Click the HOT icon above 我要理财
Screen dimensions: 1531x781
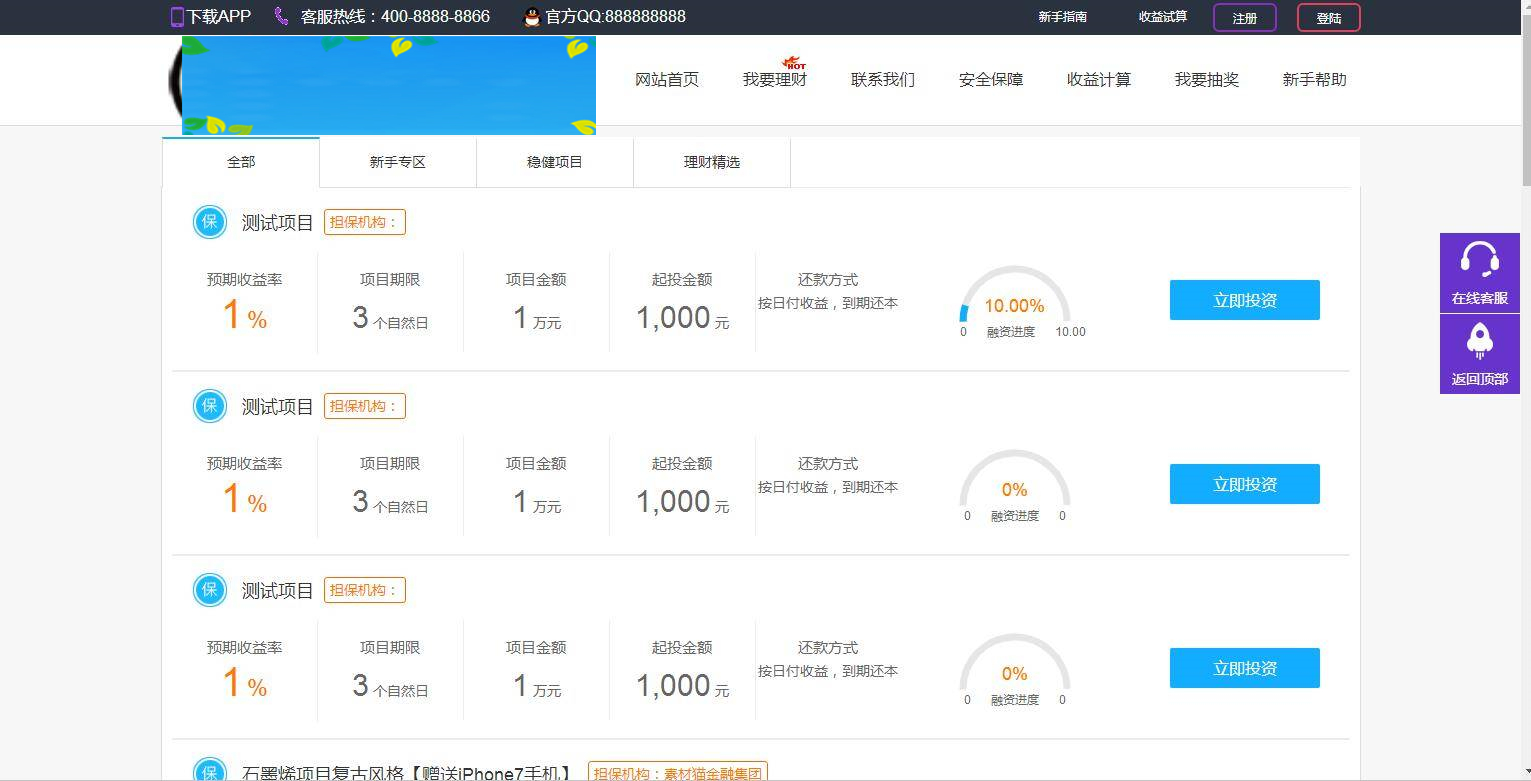(793, 63)
